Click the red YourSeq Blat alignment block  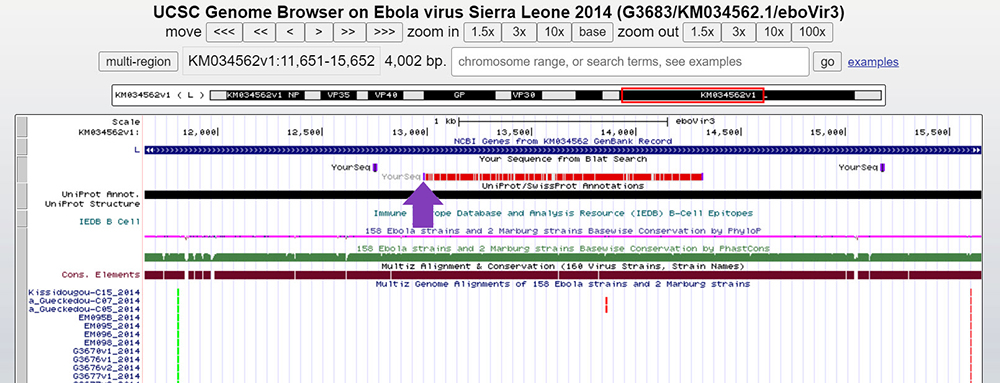click(x=563, y=177)
